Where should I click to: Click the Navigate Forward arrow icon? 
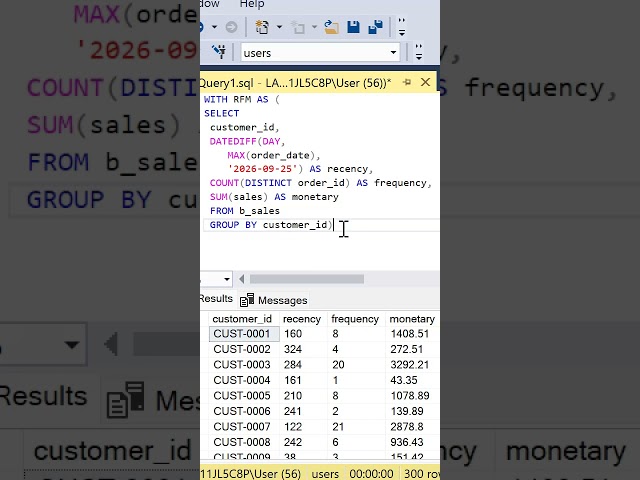point(231,27)
